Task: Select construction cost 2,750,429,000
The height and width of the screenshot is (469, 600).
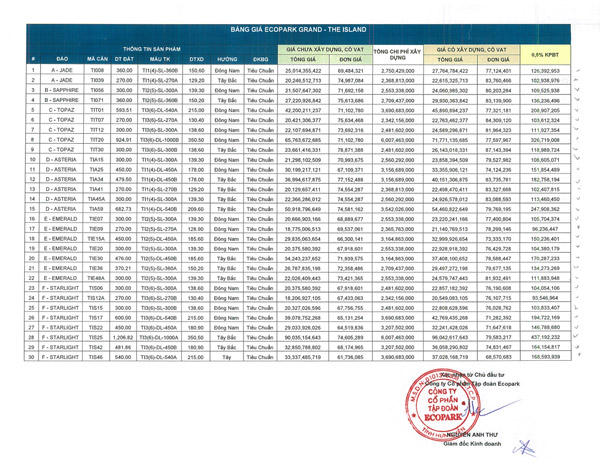Action: pyautogui.click(x=397, y=71)
